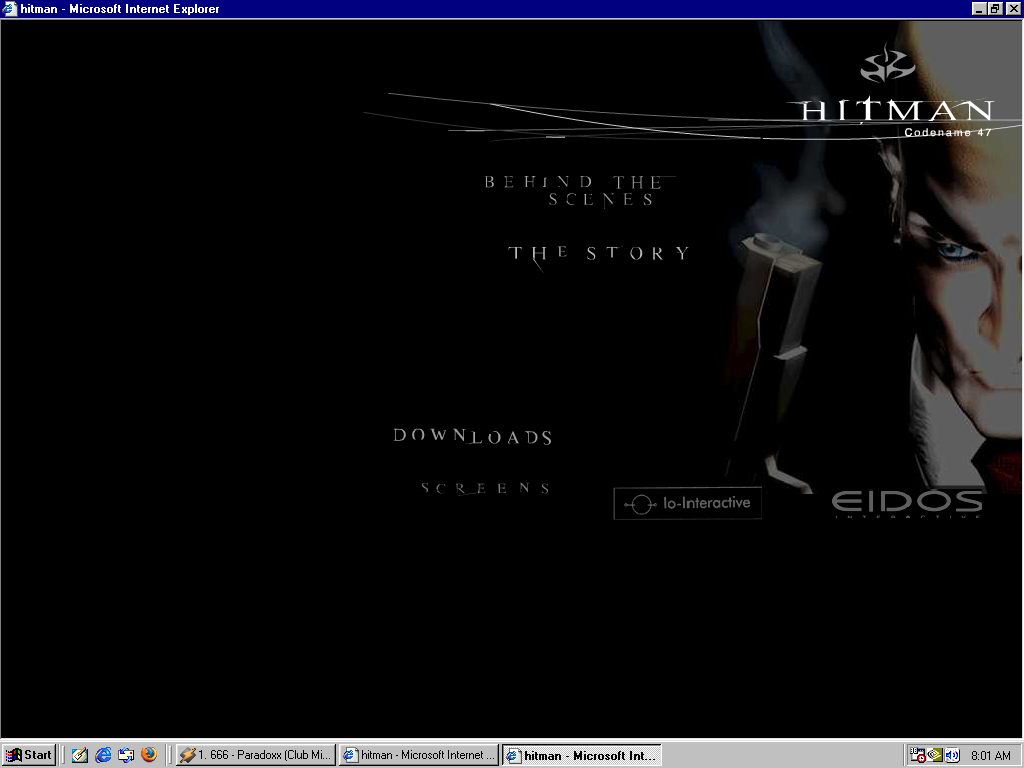
Task: Open the Windows Start menu
Action: (x=29, y=755)
